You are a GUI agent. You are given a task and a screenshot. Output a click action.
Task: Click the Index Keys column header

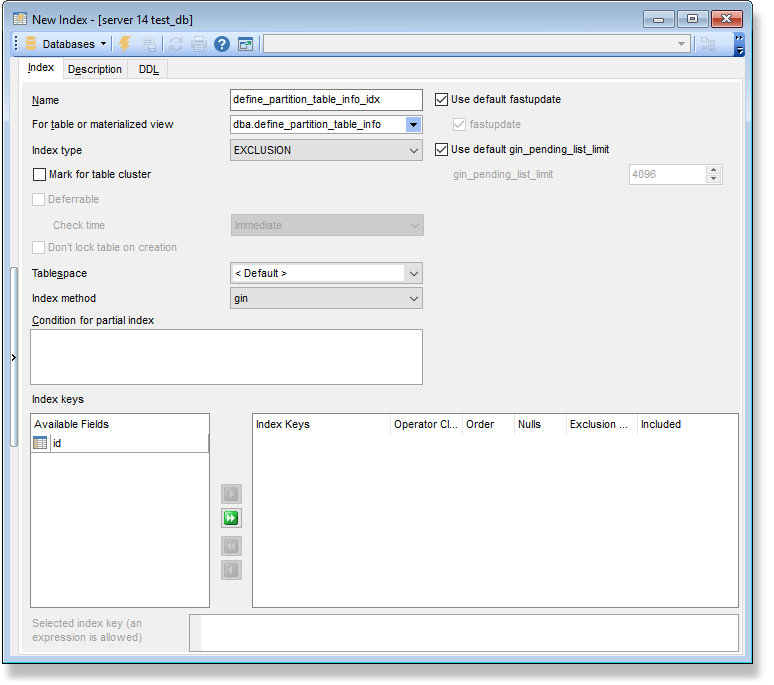[x=320, y=424]
